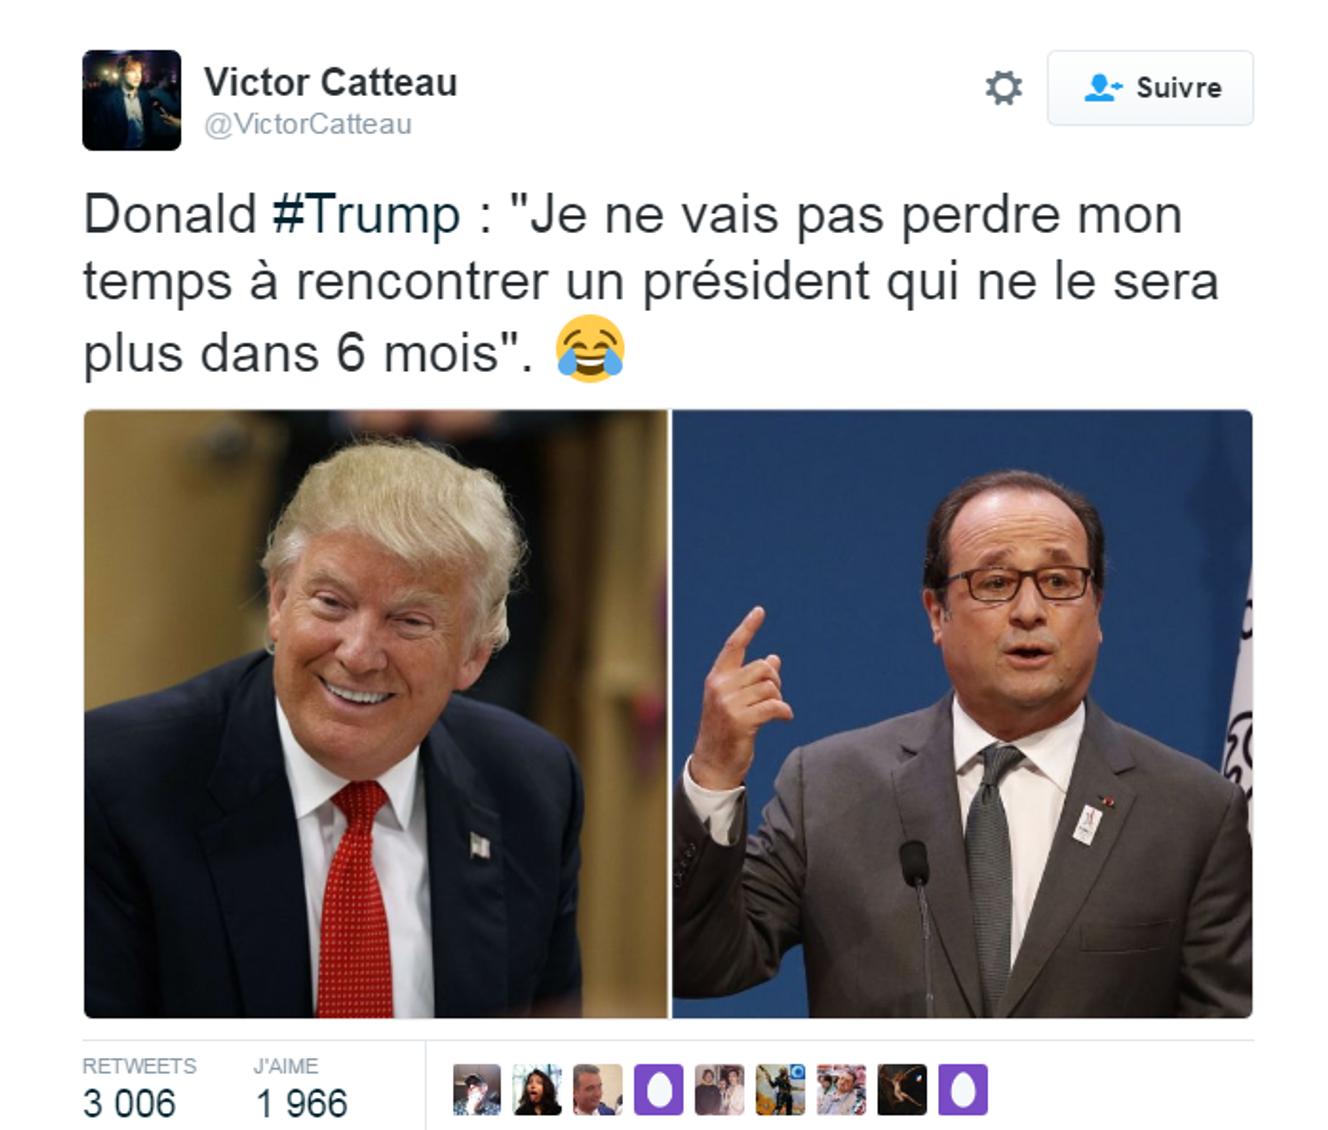
Task: Open the Victor Catteau display name link
Action: pos(331,82)
